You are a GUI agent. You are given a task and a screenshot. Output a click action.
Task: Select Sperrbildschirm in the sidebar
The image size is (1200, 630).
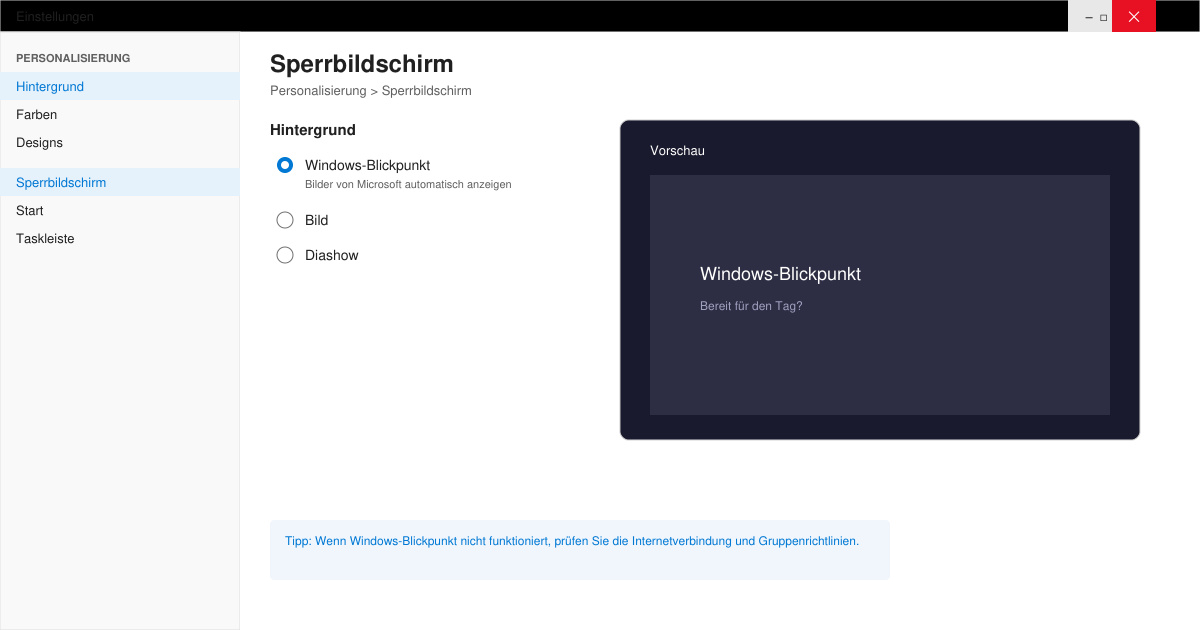tap(120, 182)
